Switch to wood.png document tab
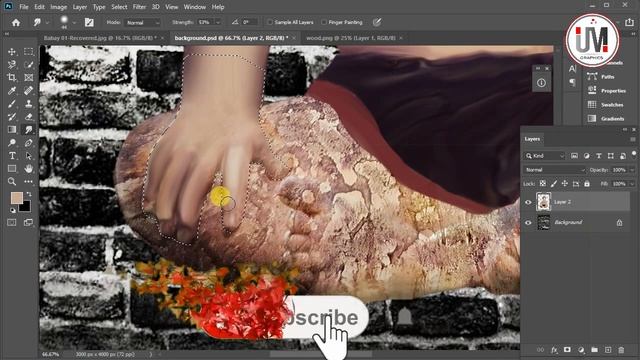Screen dimensions: 640x360 tap(350, 38)
